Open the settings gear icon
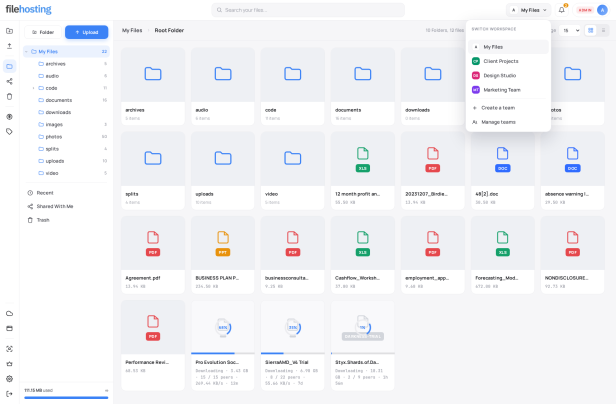This screenshot has width=616, height=404. pos(9,379)
